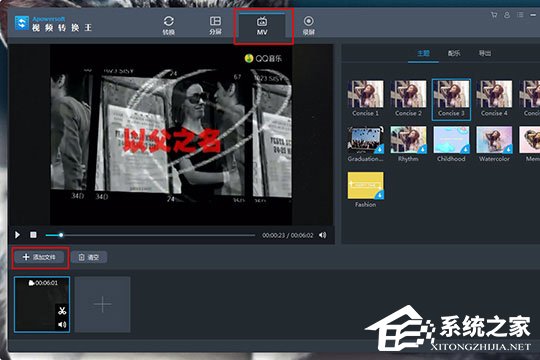Viewport: 540px width, 360px height.
Task: Select the 主题 theme tab
Action: [423, 53]
